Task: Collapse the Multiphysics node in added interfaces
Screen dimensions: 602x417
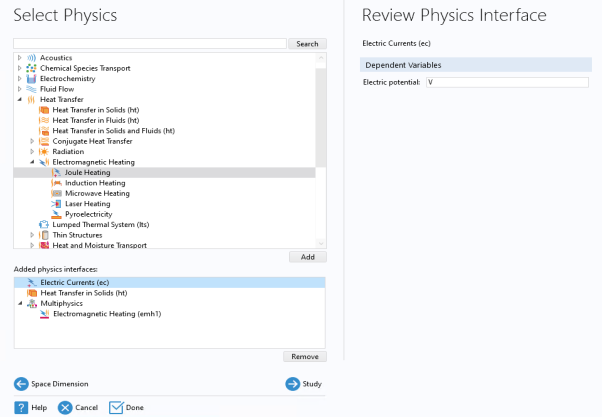Action: [20, 303]
